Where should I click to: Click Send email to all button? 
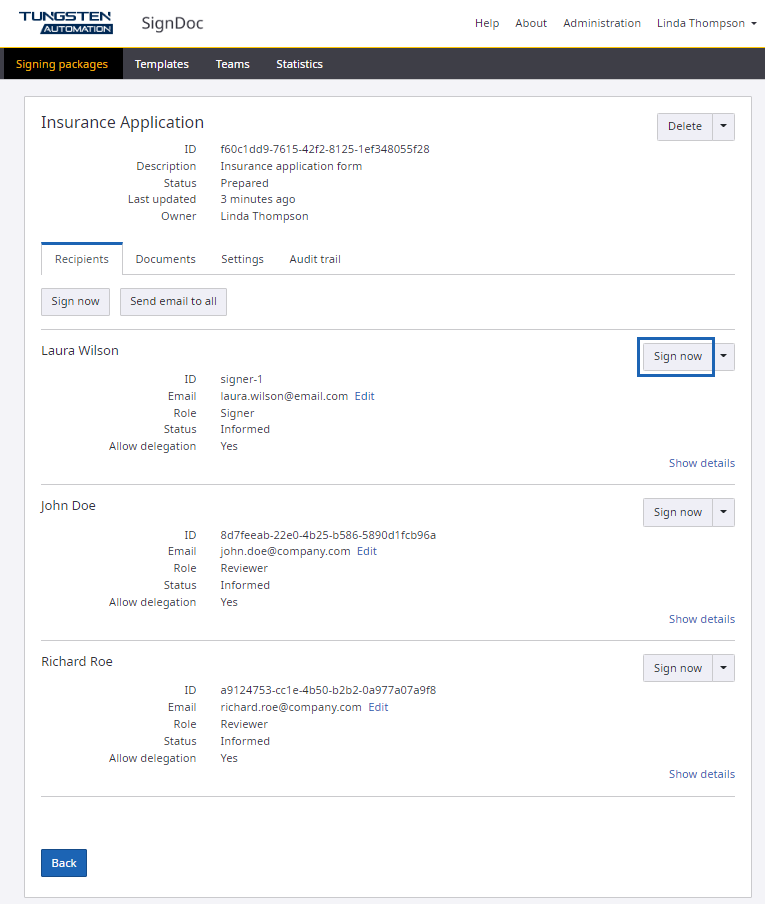click(x=173, y=301)
